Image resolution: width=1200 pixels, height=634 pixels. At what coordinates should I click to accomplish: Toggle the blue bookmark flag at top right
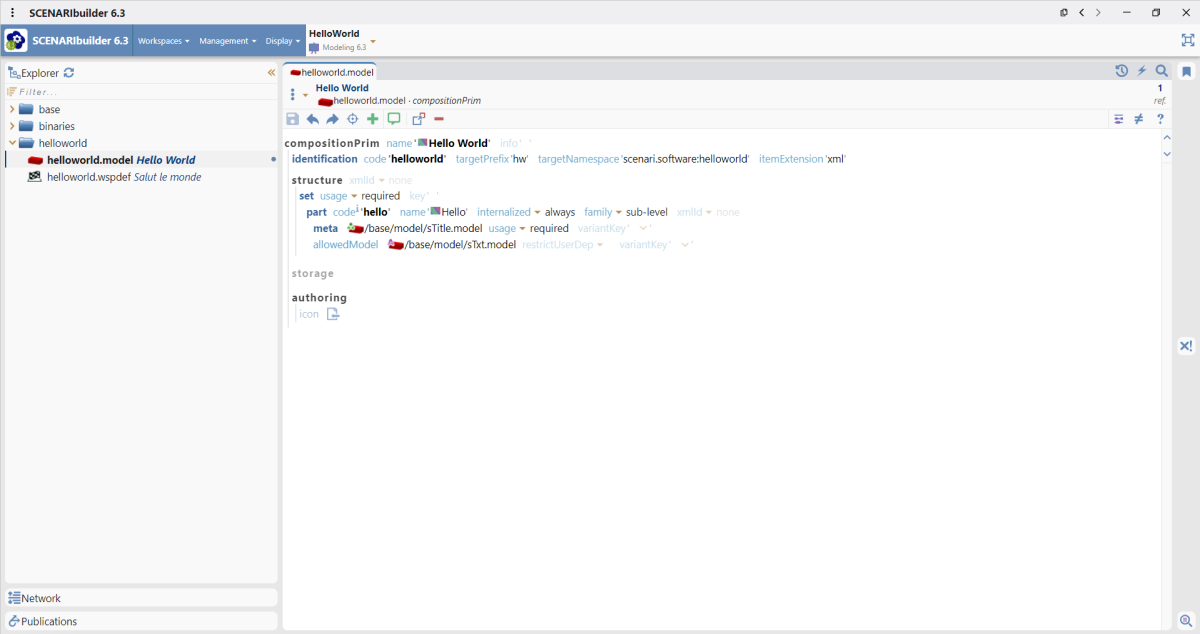point(1188,71)
